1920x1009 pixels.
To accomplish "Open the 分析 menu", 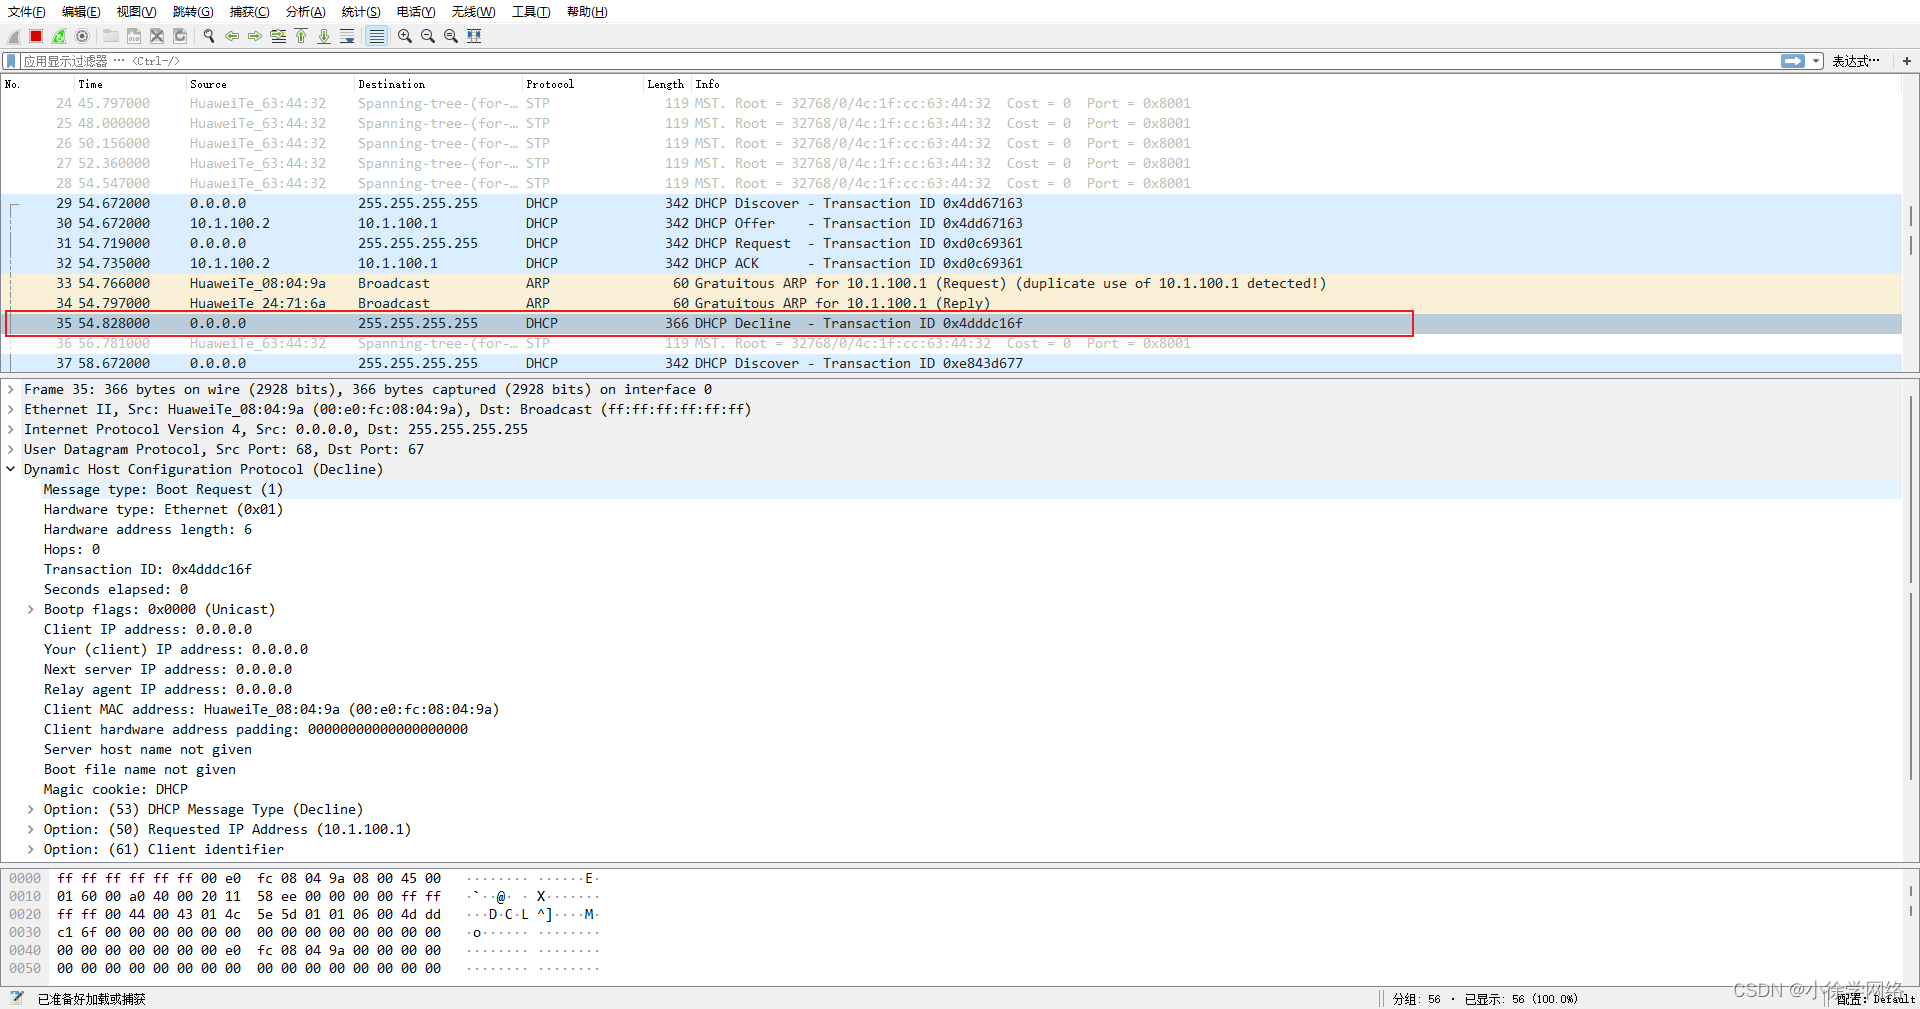I will coord(305,12).
